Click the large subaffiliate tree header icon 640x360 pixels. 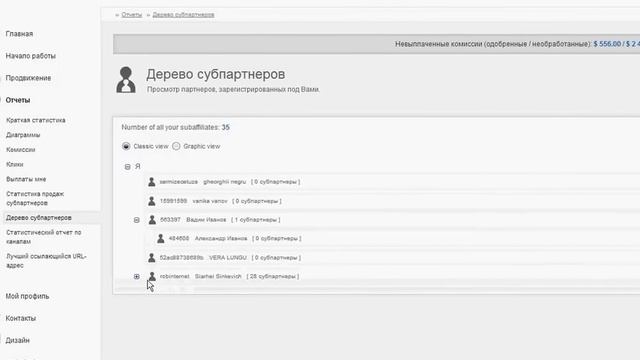click(x=126, y=80)
